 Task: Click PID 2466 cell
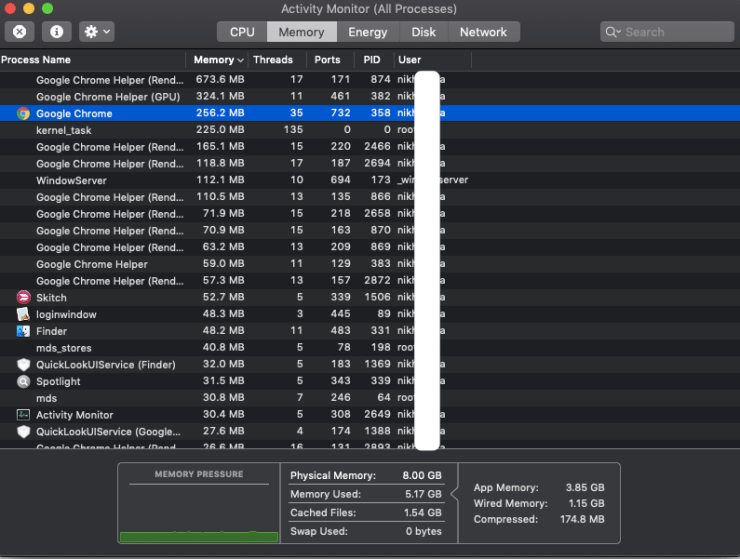(x=377, y=146)
